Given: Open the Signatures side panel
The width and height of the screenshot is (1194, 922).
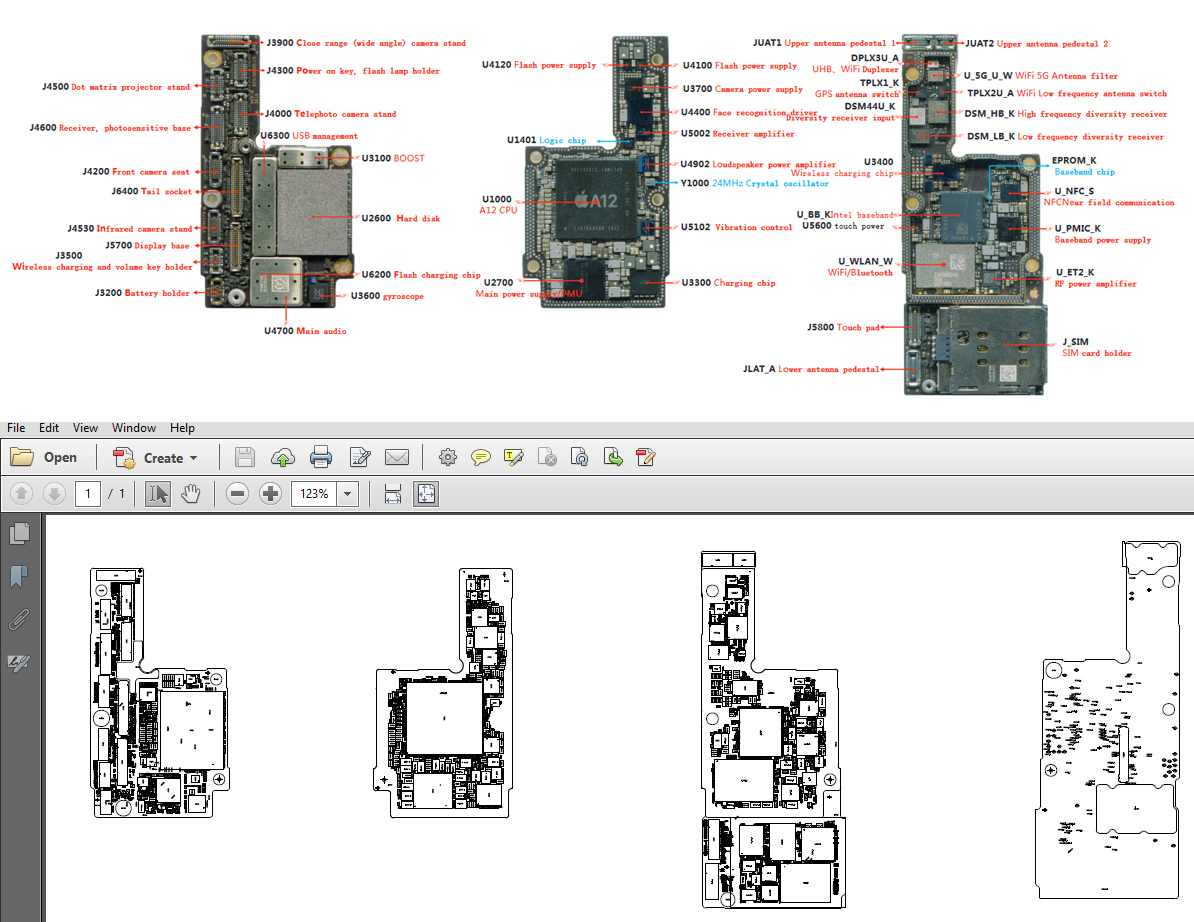Looking at the screenshot, I should coord(19,662).
